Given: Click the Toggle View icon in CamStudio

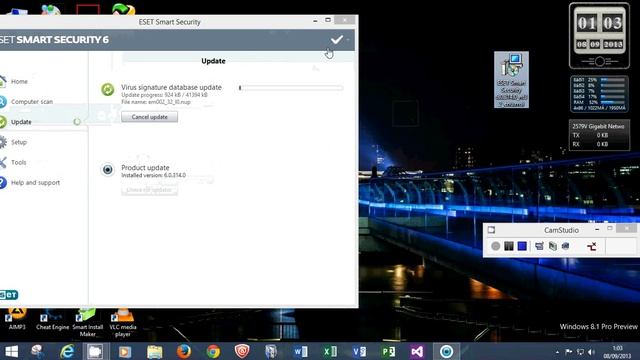Looking at the screenshot, I should coord(539,246).
